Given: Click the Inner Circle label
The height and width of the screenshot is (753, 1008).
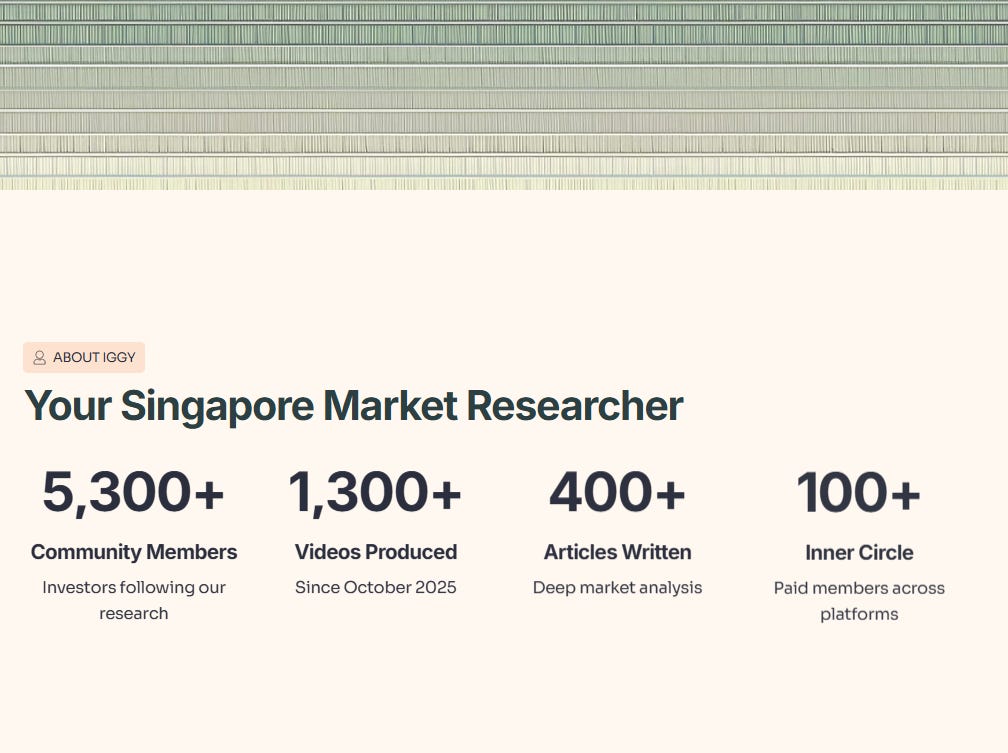Looking at the screenshot, I should pos(859,552).
